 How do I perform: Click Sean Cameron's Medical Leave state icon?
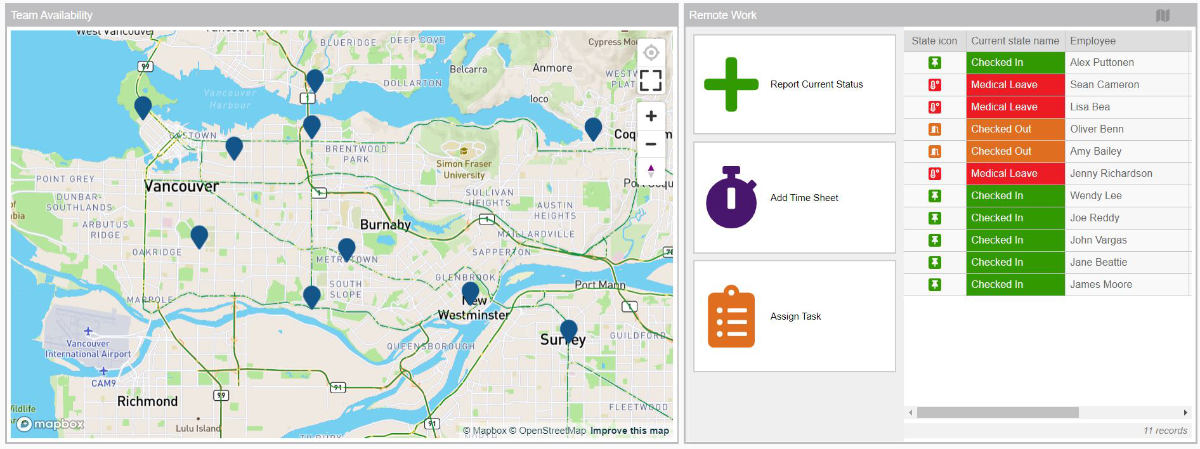[x=935, y=85]
